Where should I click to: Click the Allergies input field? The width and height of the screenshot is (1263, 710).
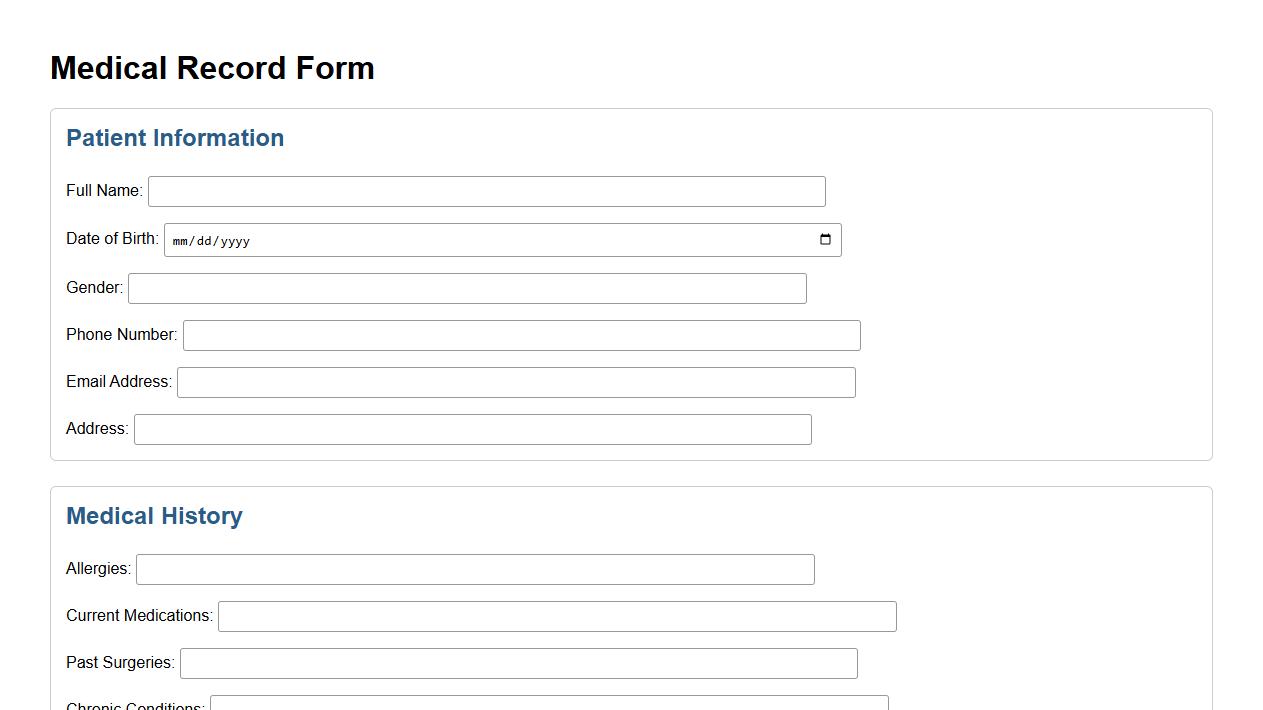tap(475, 569)
